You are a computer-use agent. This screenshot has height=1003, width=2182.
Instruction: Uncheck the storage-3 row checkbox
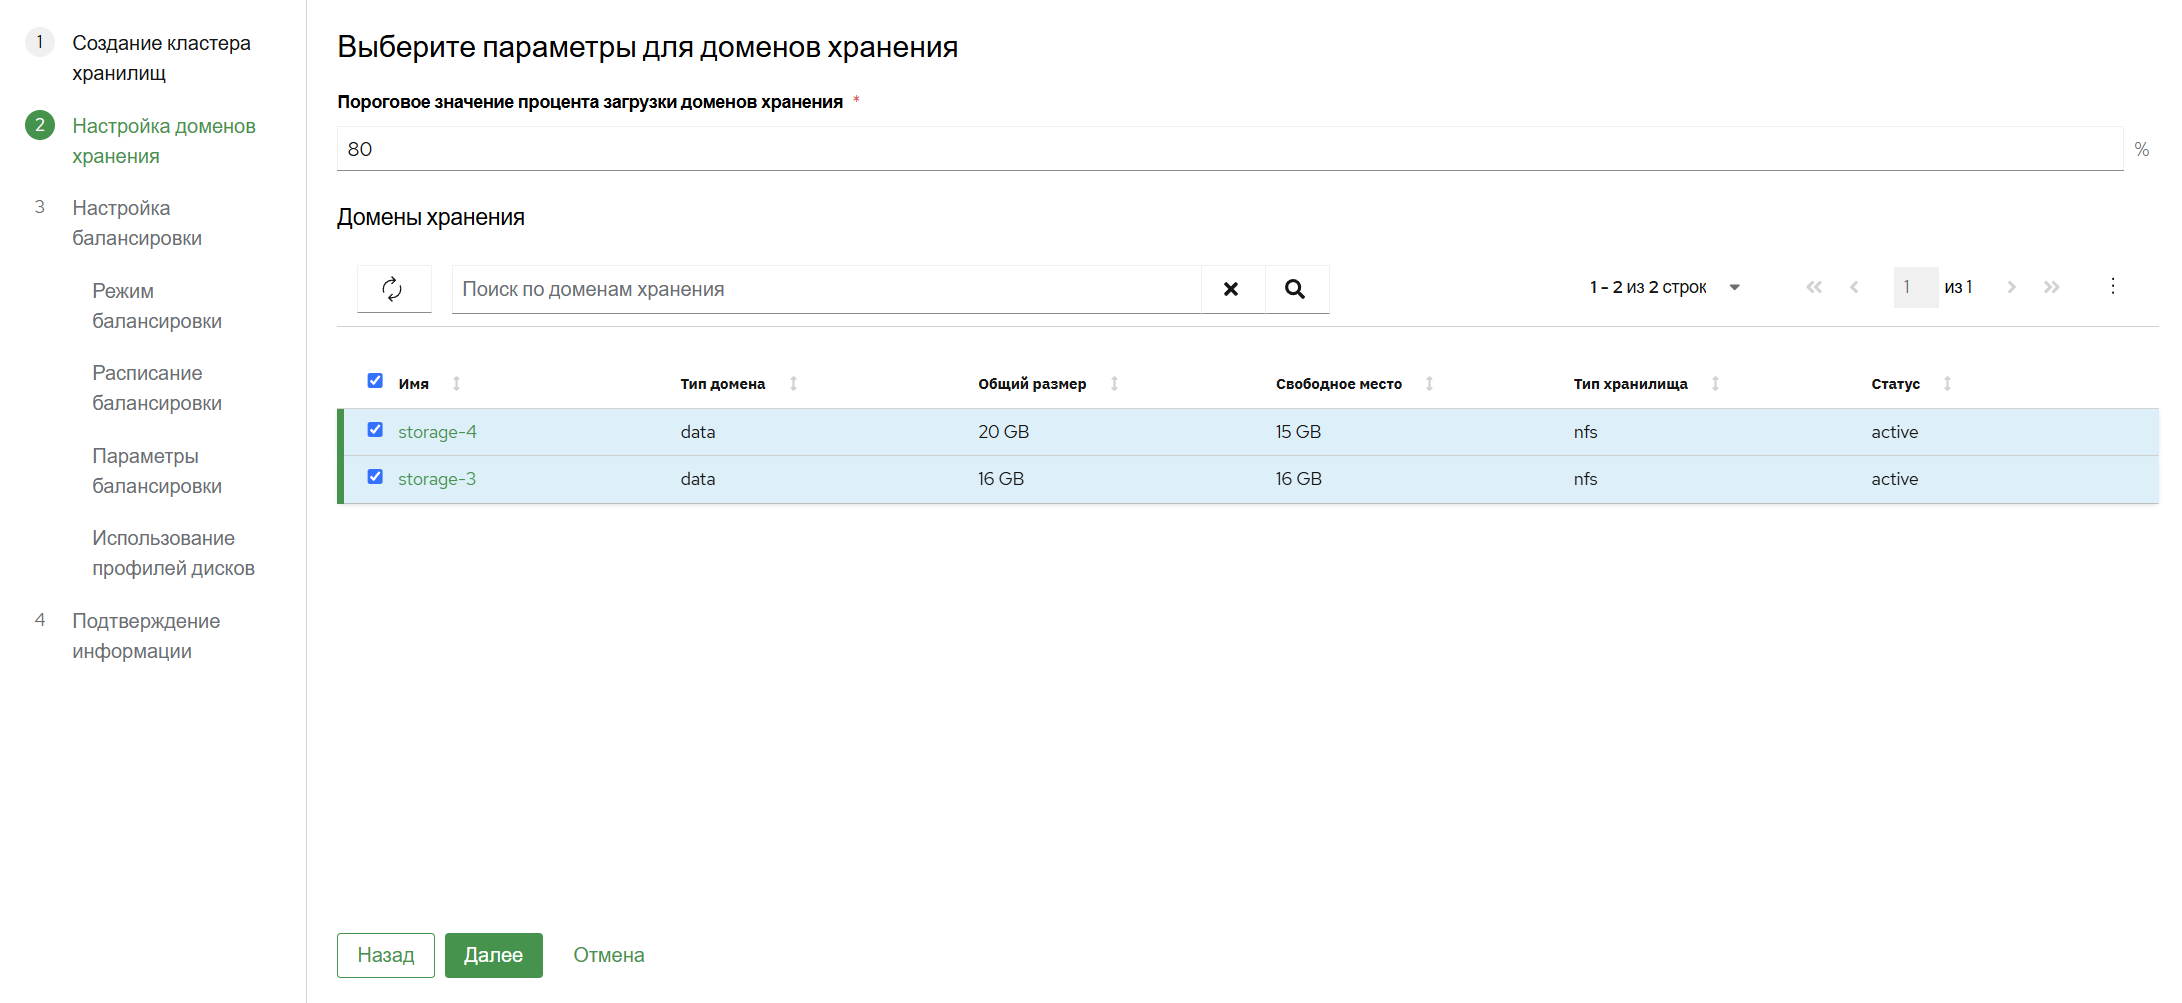(375, 477)
